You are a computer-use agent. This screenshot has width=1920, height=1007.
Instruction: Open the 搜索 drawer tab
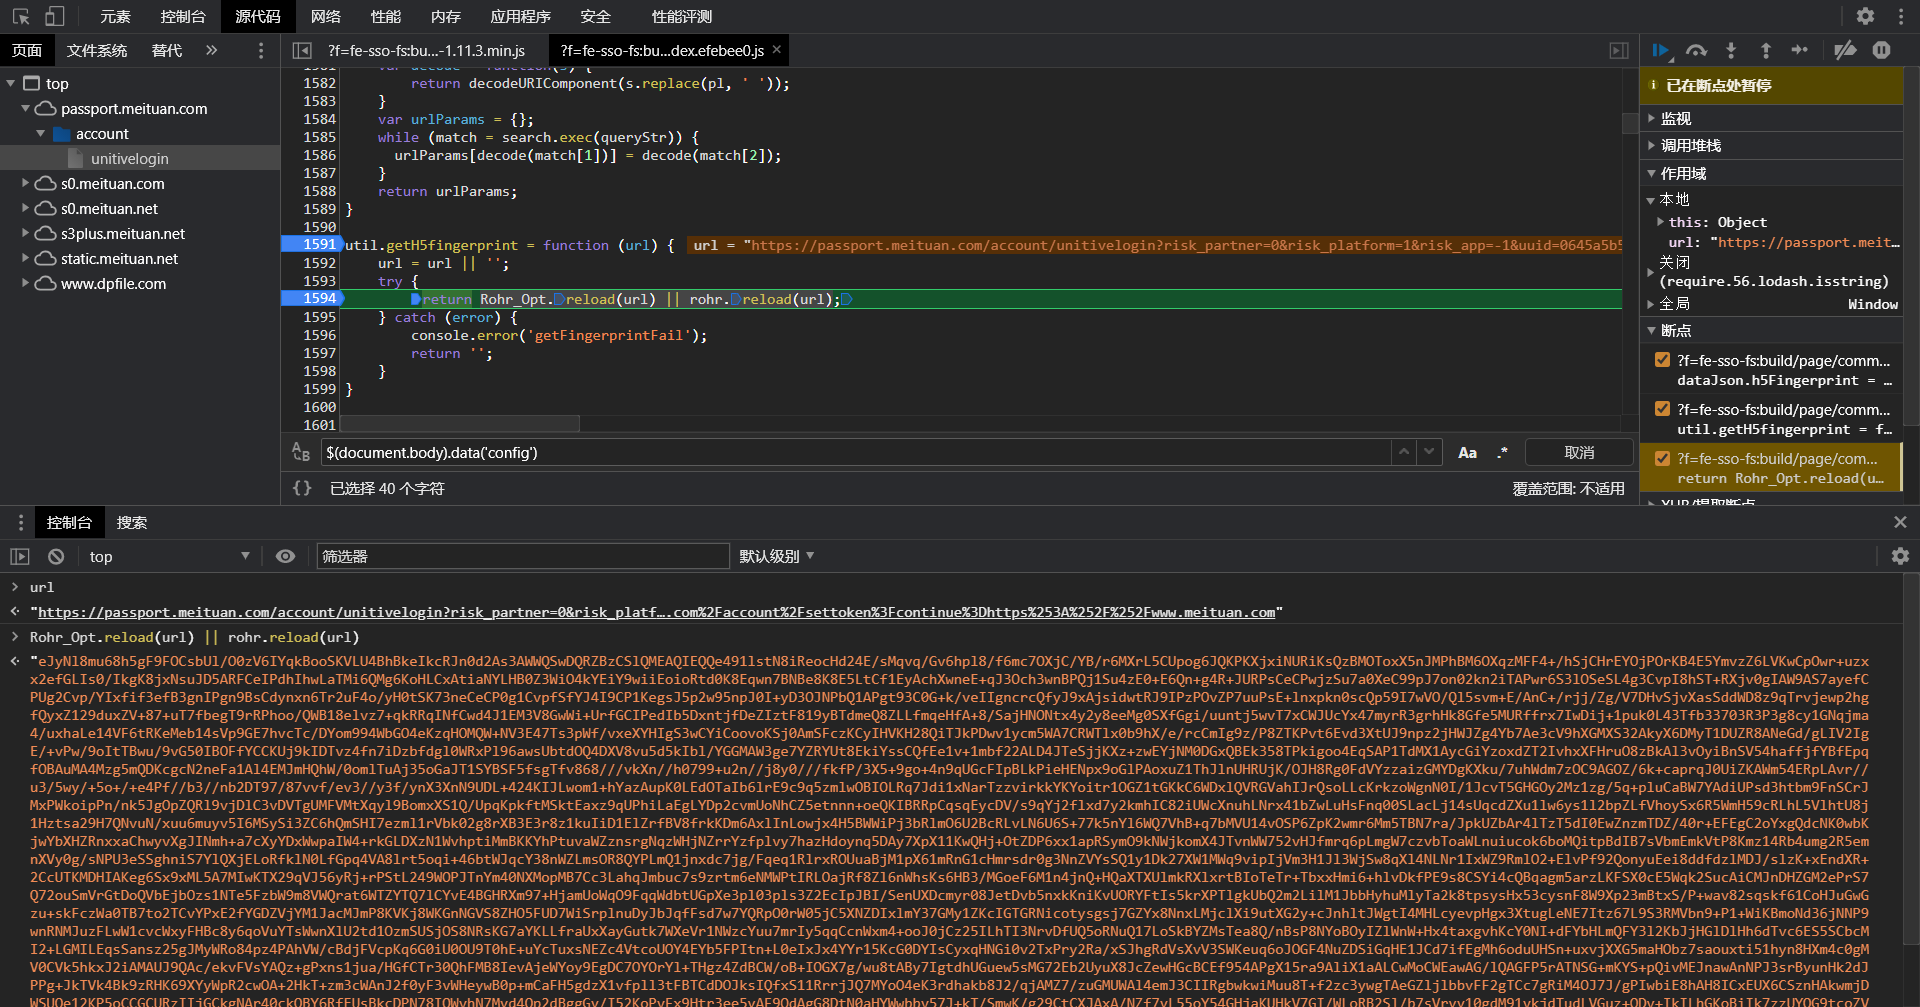tap(132, 522)
